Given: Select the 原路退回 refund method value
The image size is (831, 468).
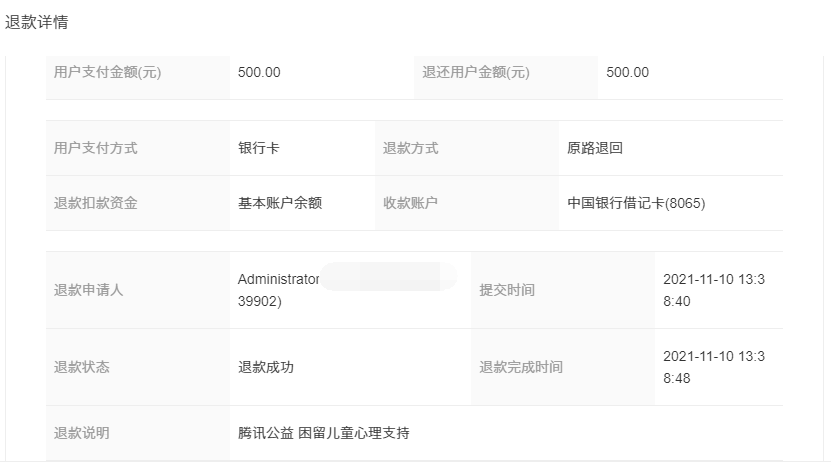Looking at the screenshot, I should click(x=595, y=148).
